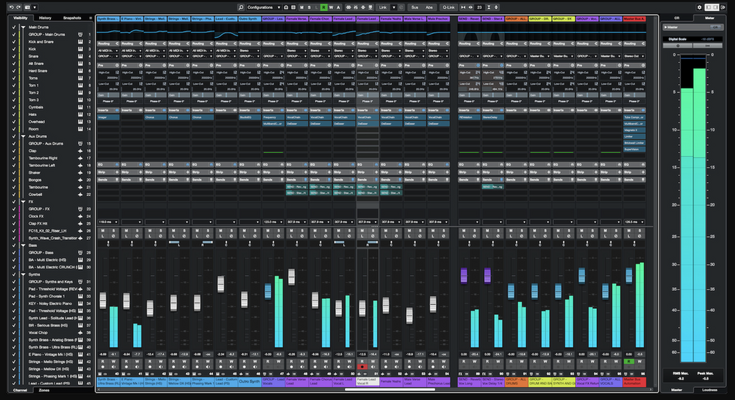Click the number field showing 23 in toolbar
The height and width of the screenshot is (400, 735).
[479, 8]
